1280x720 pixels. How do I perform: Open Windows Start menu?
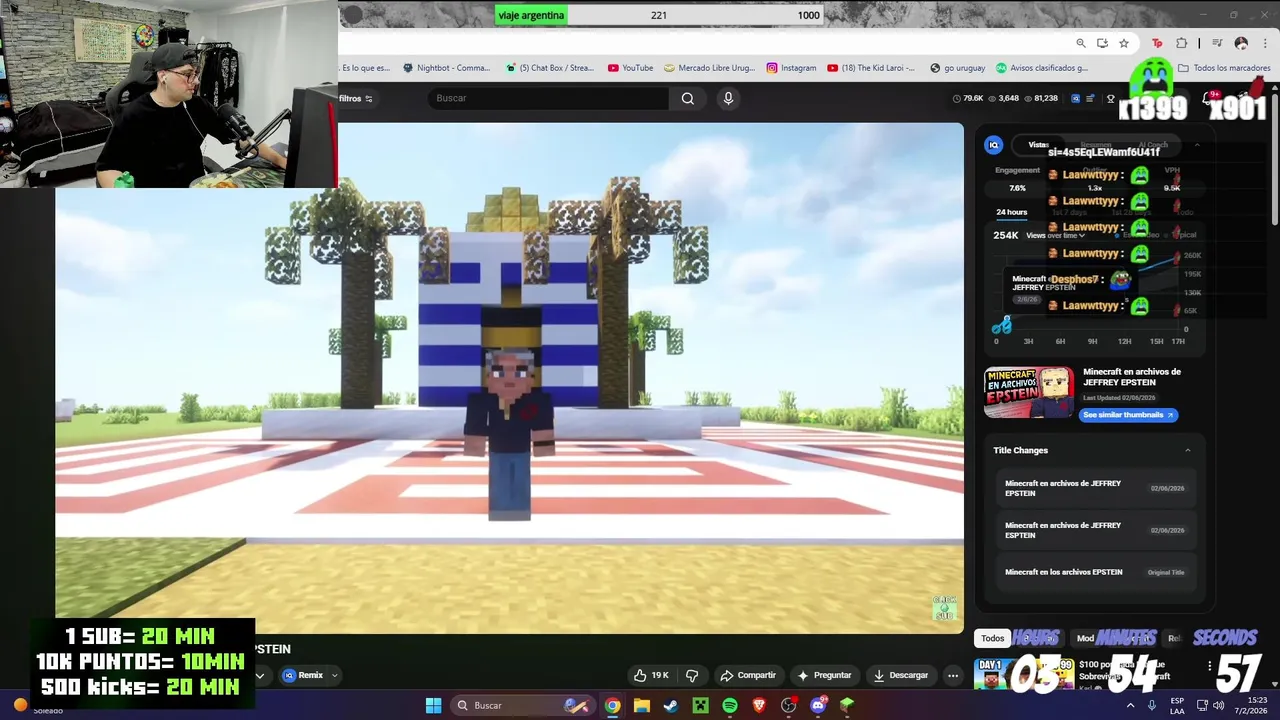(433, 705)
